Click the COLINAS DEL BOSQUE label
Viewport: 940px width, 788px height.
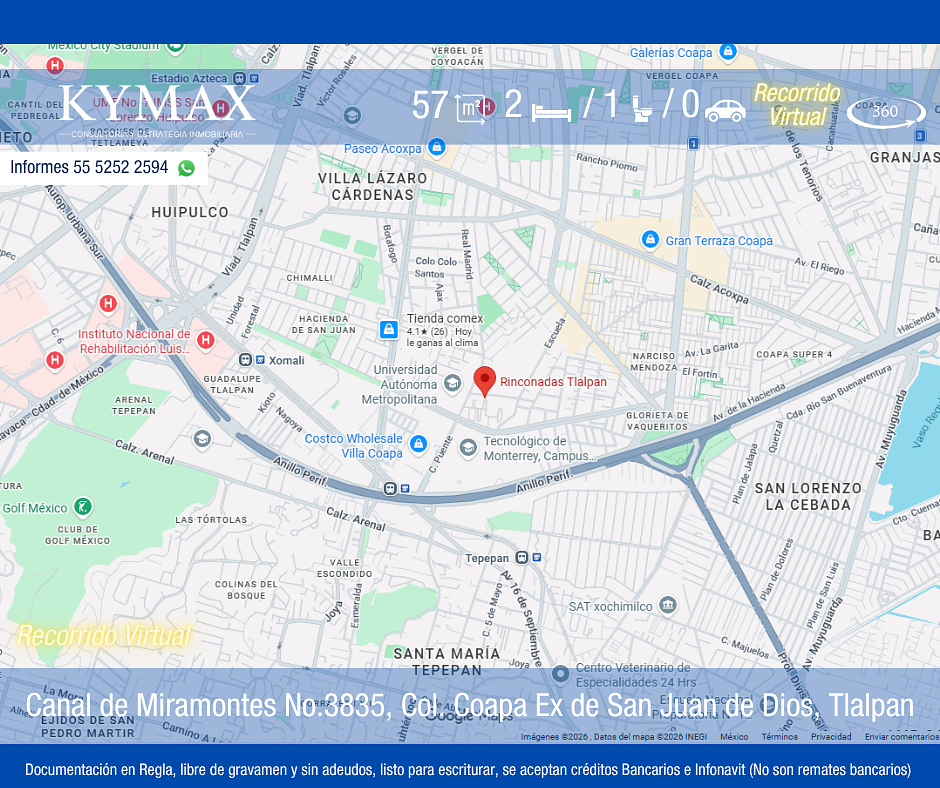[246, 590]
